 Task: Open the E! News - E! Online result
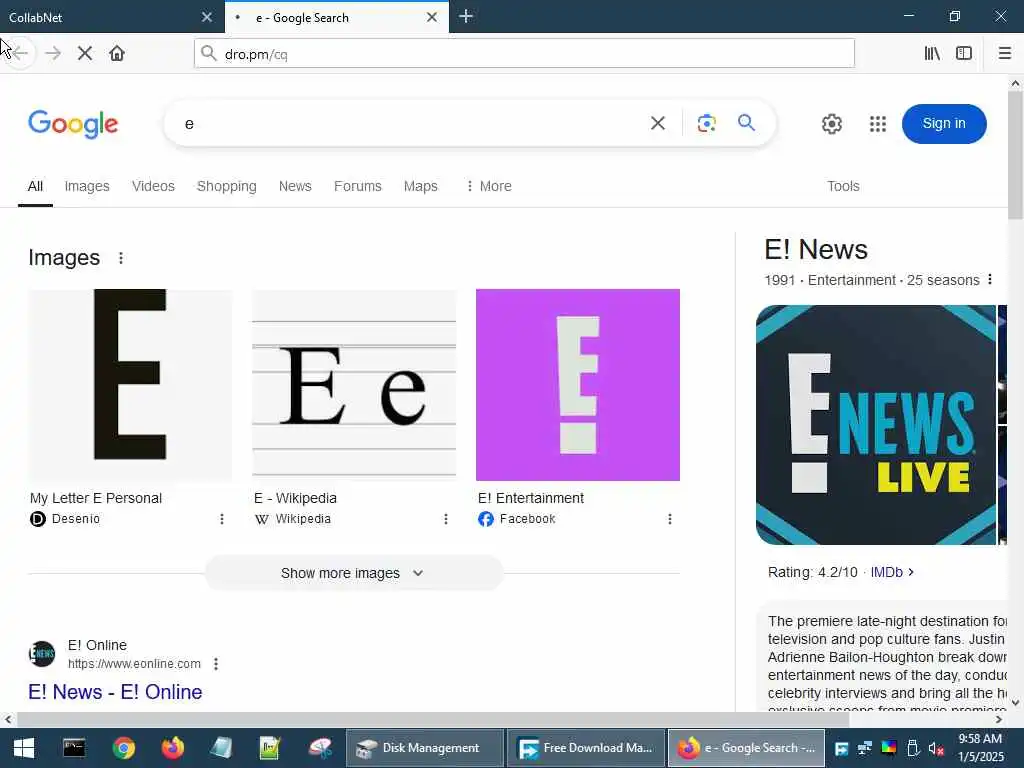(x=115, y=692)
